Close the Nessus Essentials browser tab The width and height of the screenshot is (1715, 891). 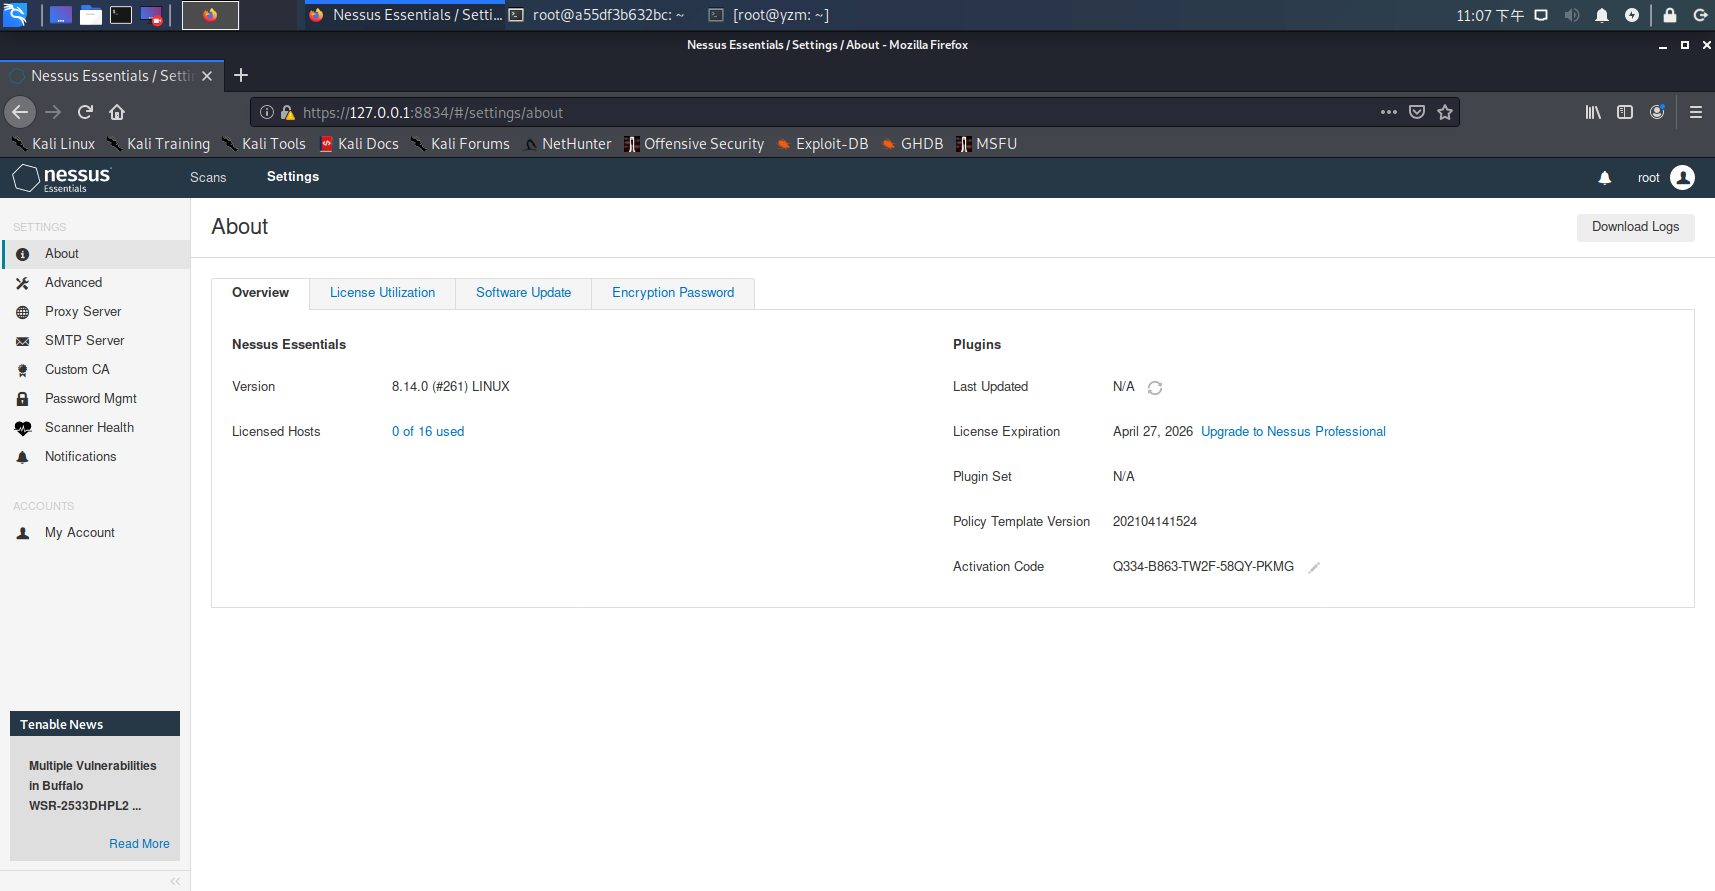[207, 76]
